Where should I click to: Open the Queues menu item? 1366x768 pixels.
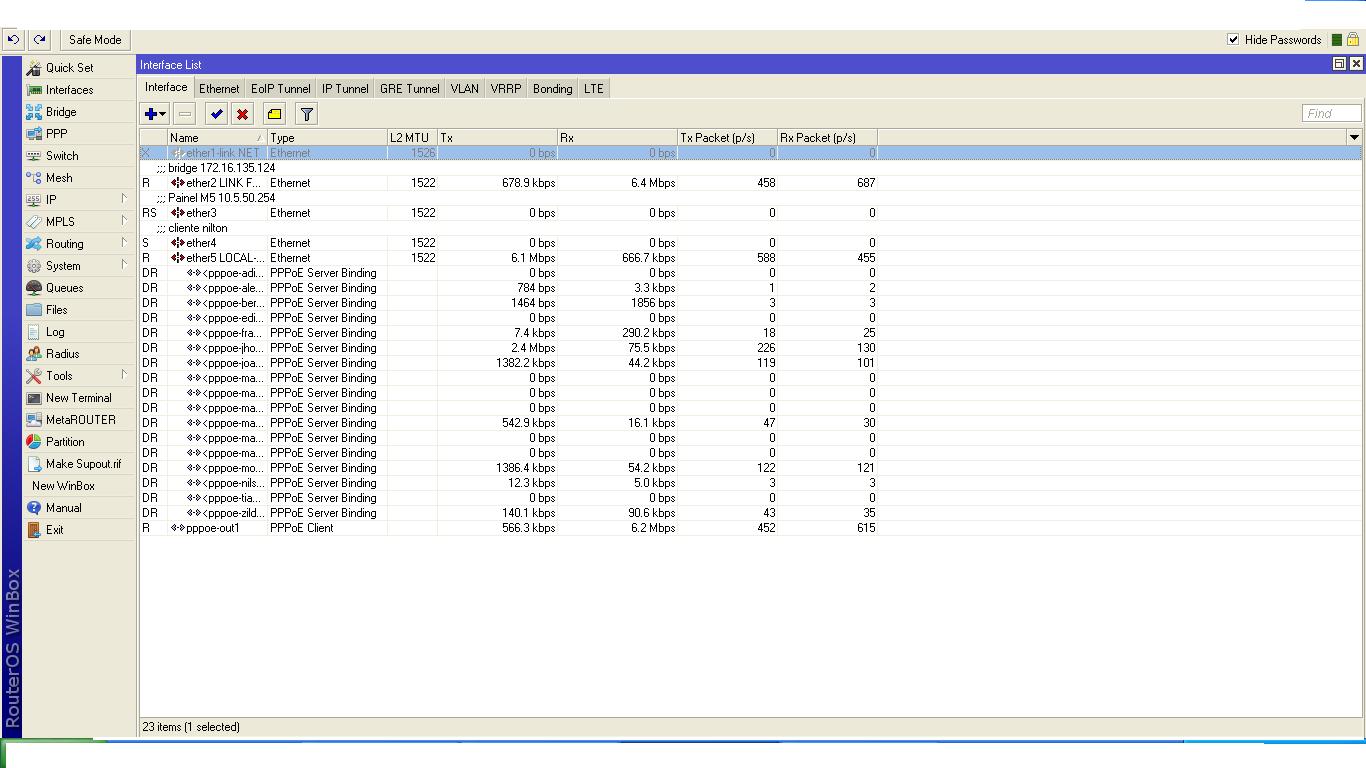[64, 288]
